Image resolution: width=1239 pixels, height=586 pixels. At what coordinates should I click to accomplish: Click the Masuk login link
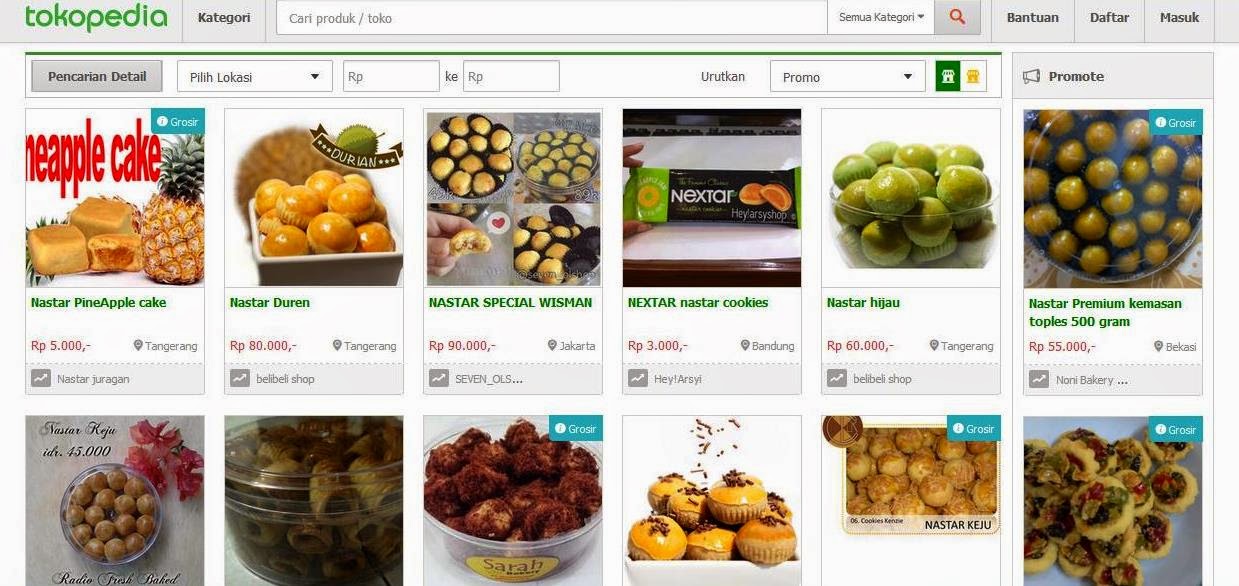pos(1179,17)
